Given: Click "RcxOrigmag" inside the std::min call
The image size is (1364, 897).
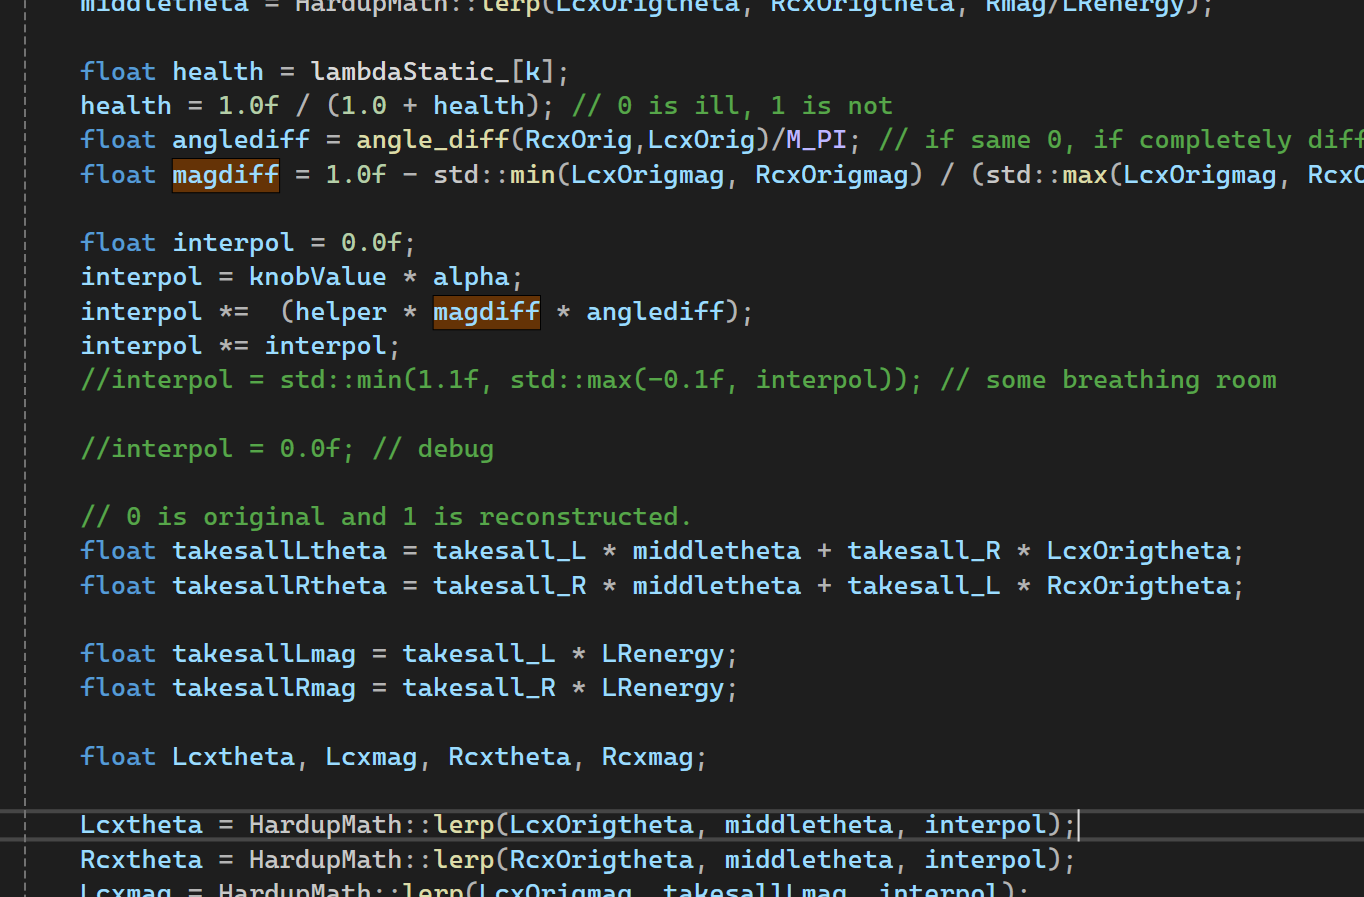Looking at the screenshot, I should [832, 175].
